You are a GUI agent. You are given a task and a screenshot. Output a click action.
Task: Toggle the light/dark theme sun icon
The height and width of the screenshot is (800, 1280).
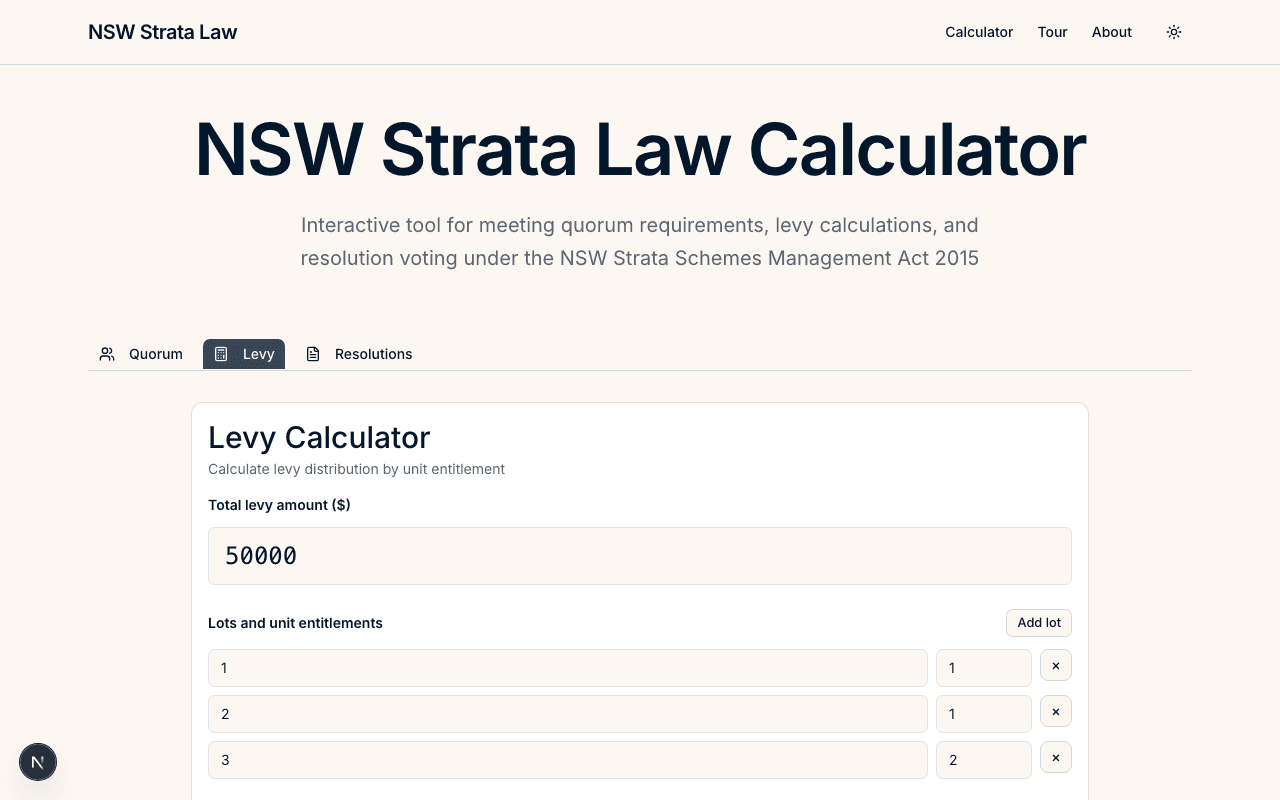(x=1174, y=32)
